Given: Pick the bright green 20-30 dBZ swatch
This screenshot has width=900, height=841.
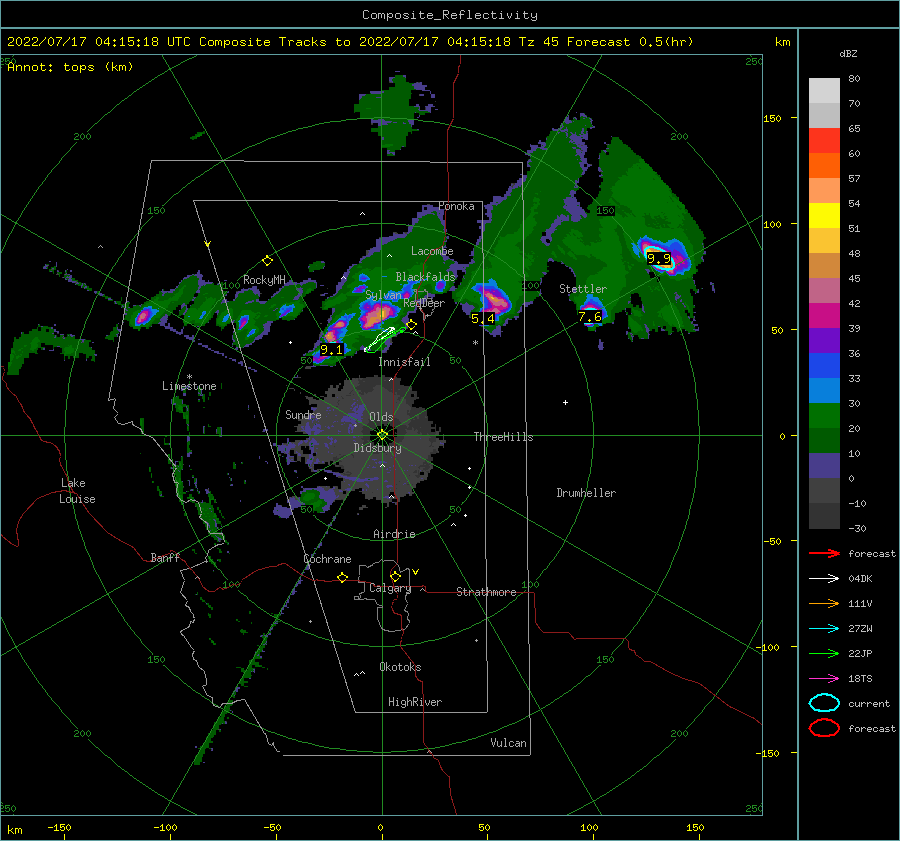Looking at the screenshot, I should (824, 416).
